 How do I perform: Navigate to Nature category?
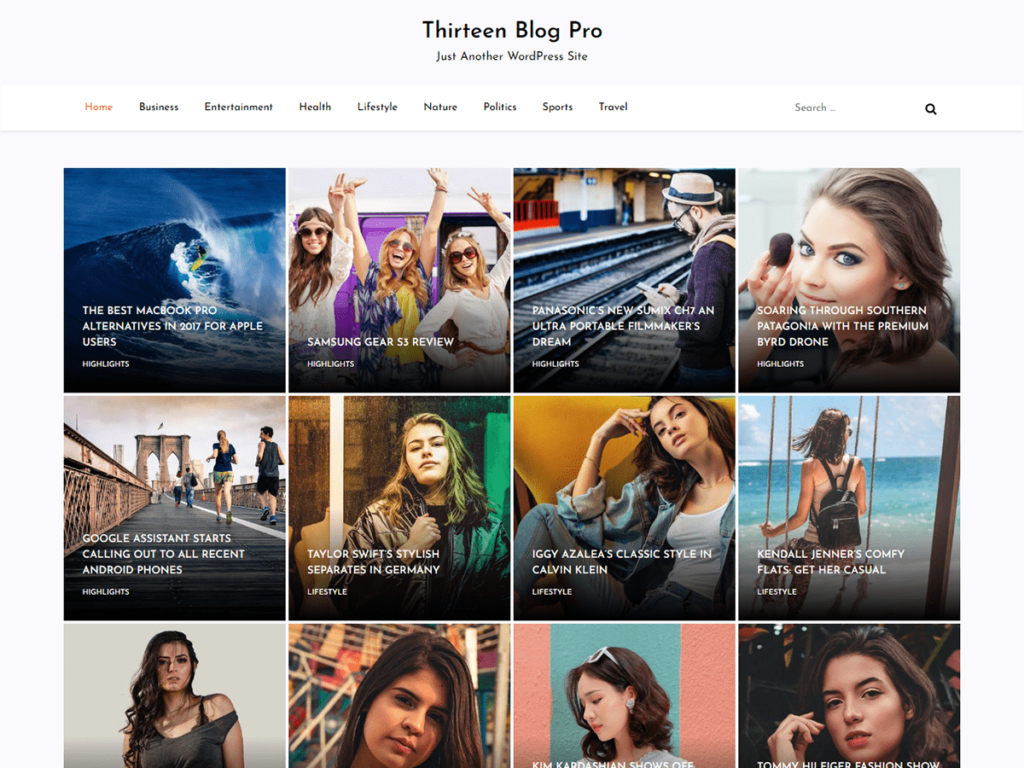tap(440, 107)
